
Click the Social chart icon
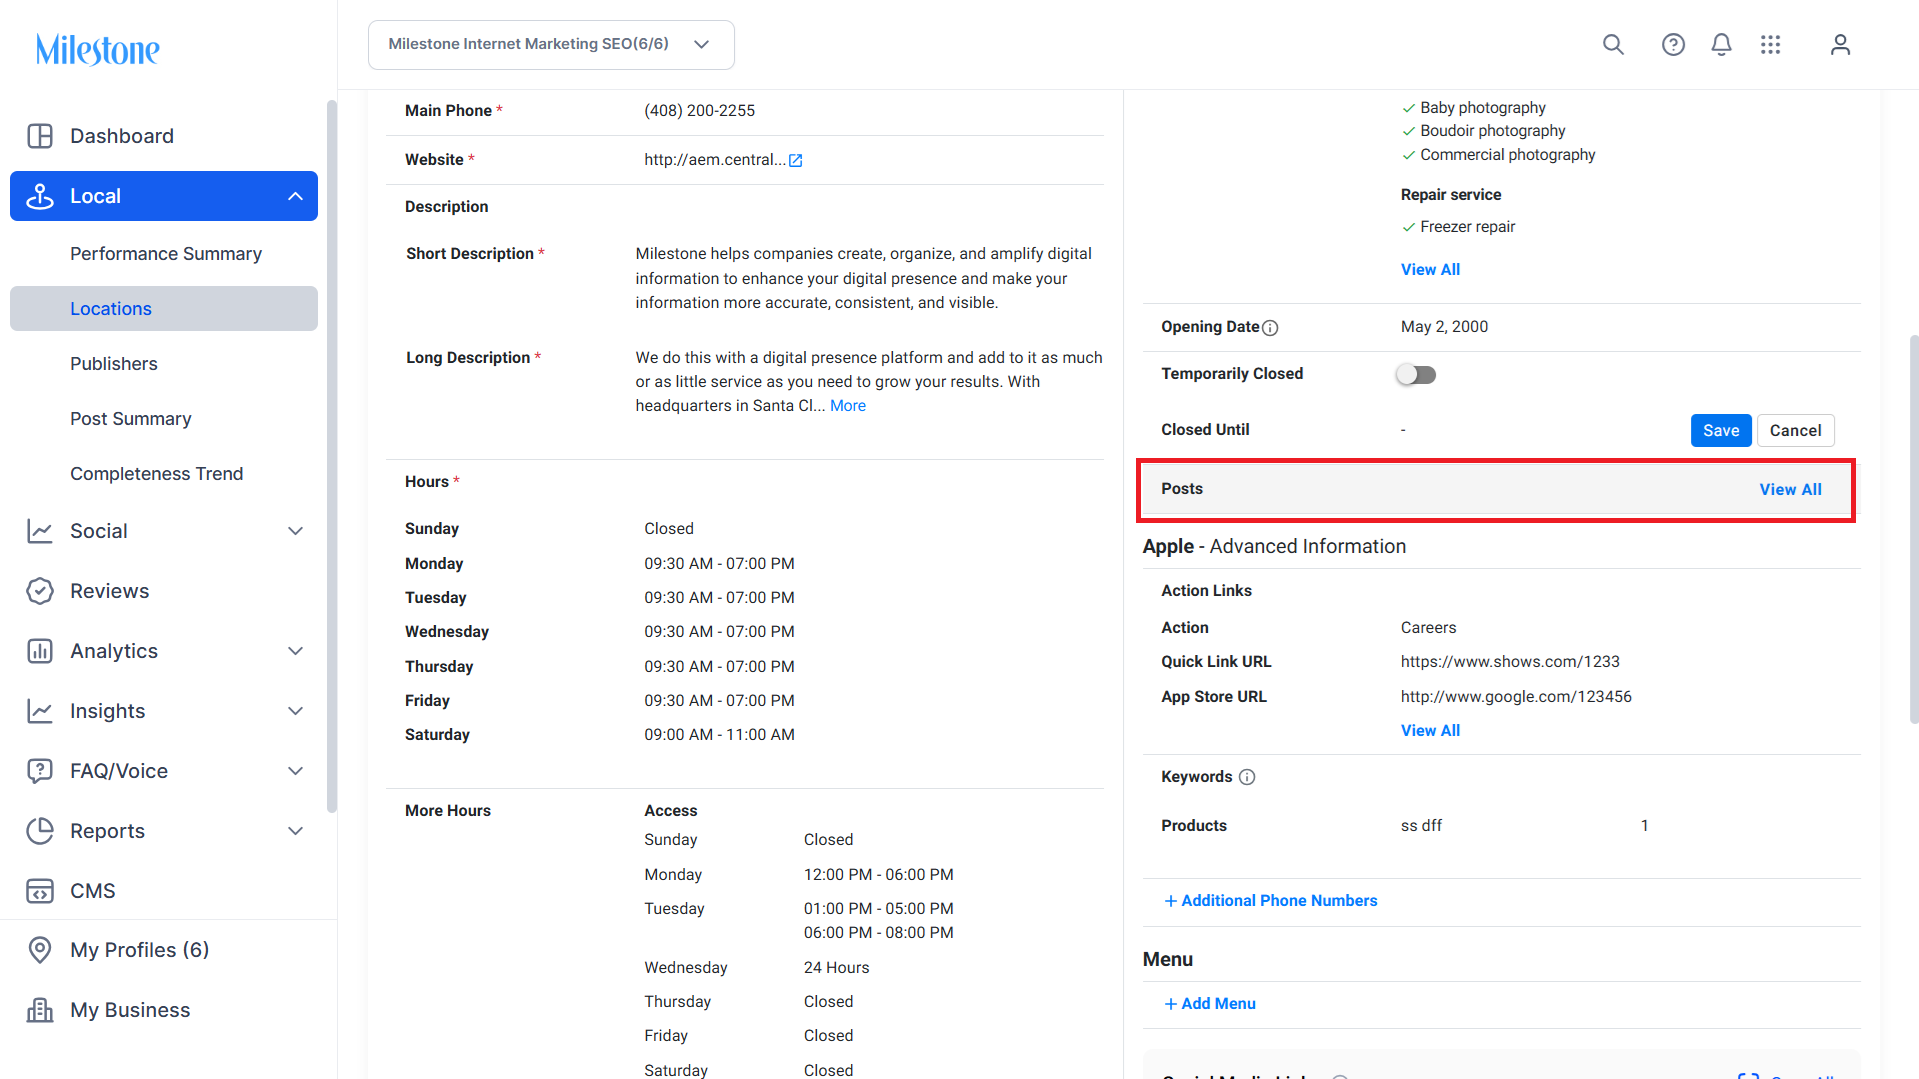point(40,531)
